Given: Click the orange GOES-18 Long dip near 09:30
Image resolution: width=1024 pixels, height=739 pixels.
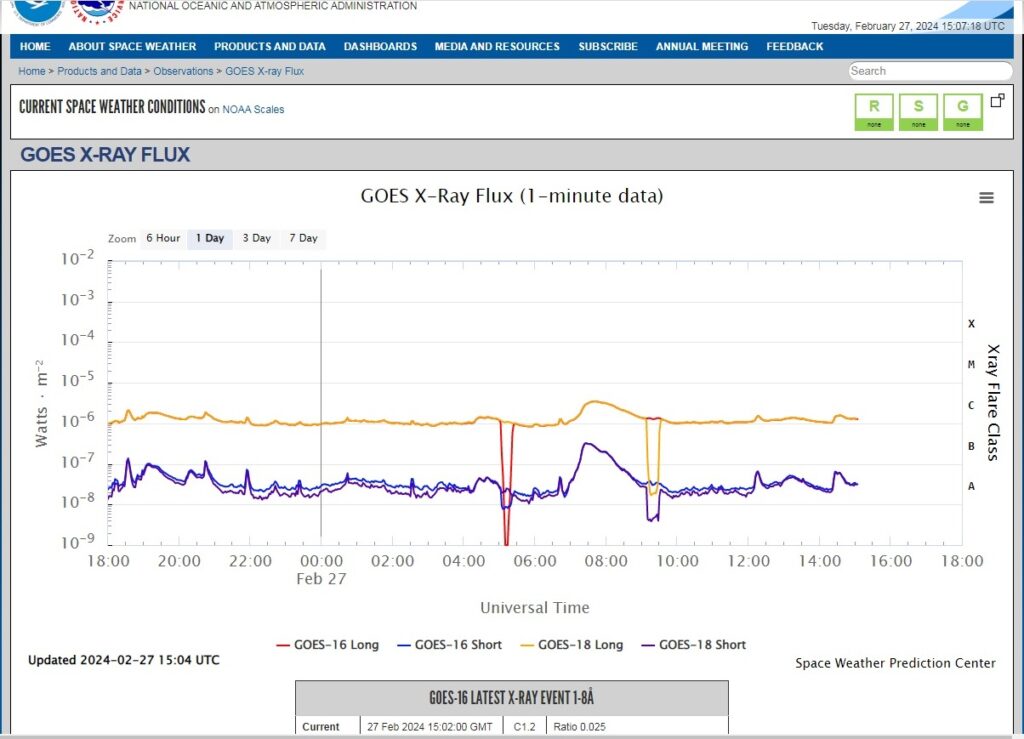Looking at the screenshot, I should click(x=653, y=456).
